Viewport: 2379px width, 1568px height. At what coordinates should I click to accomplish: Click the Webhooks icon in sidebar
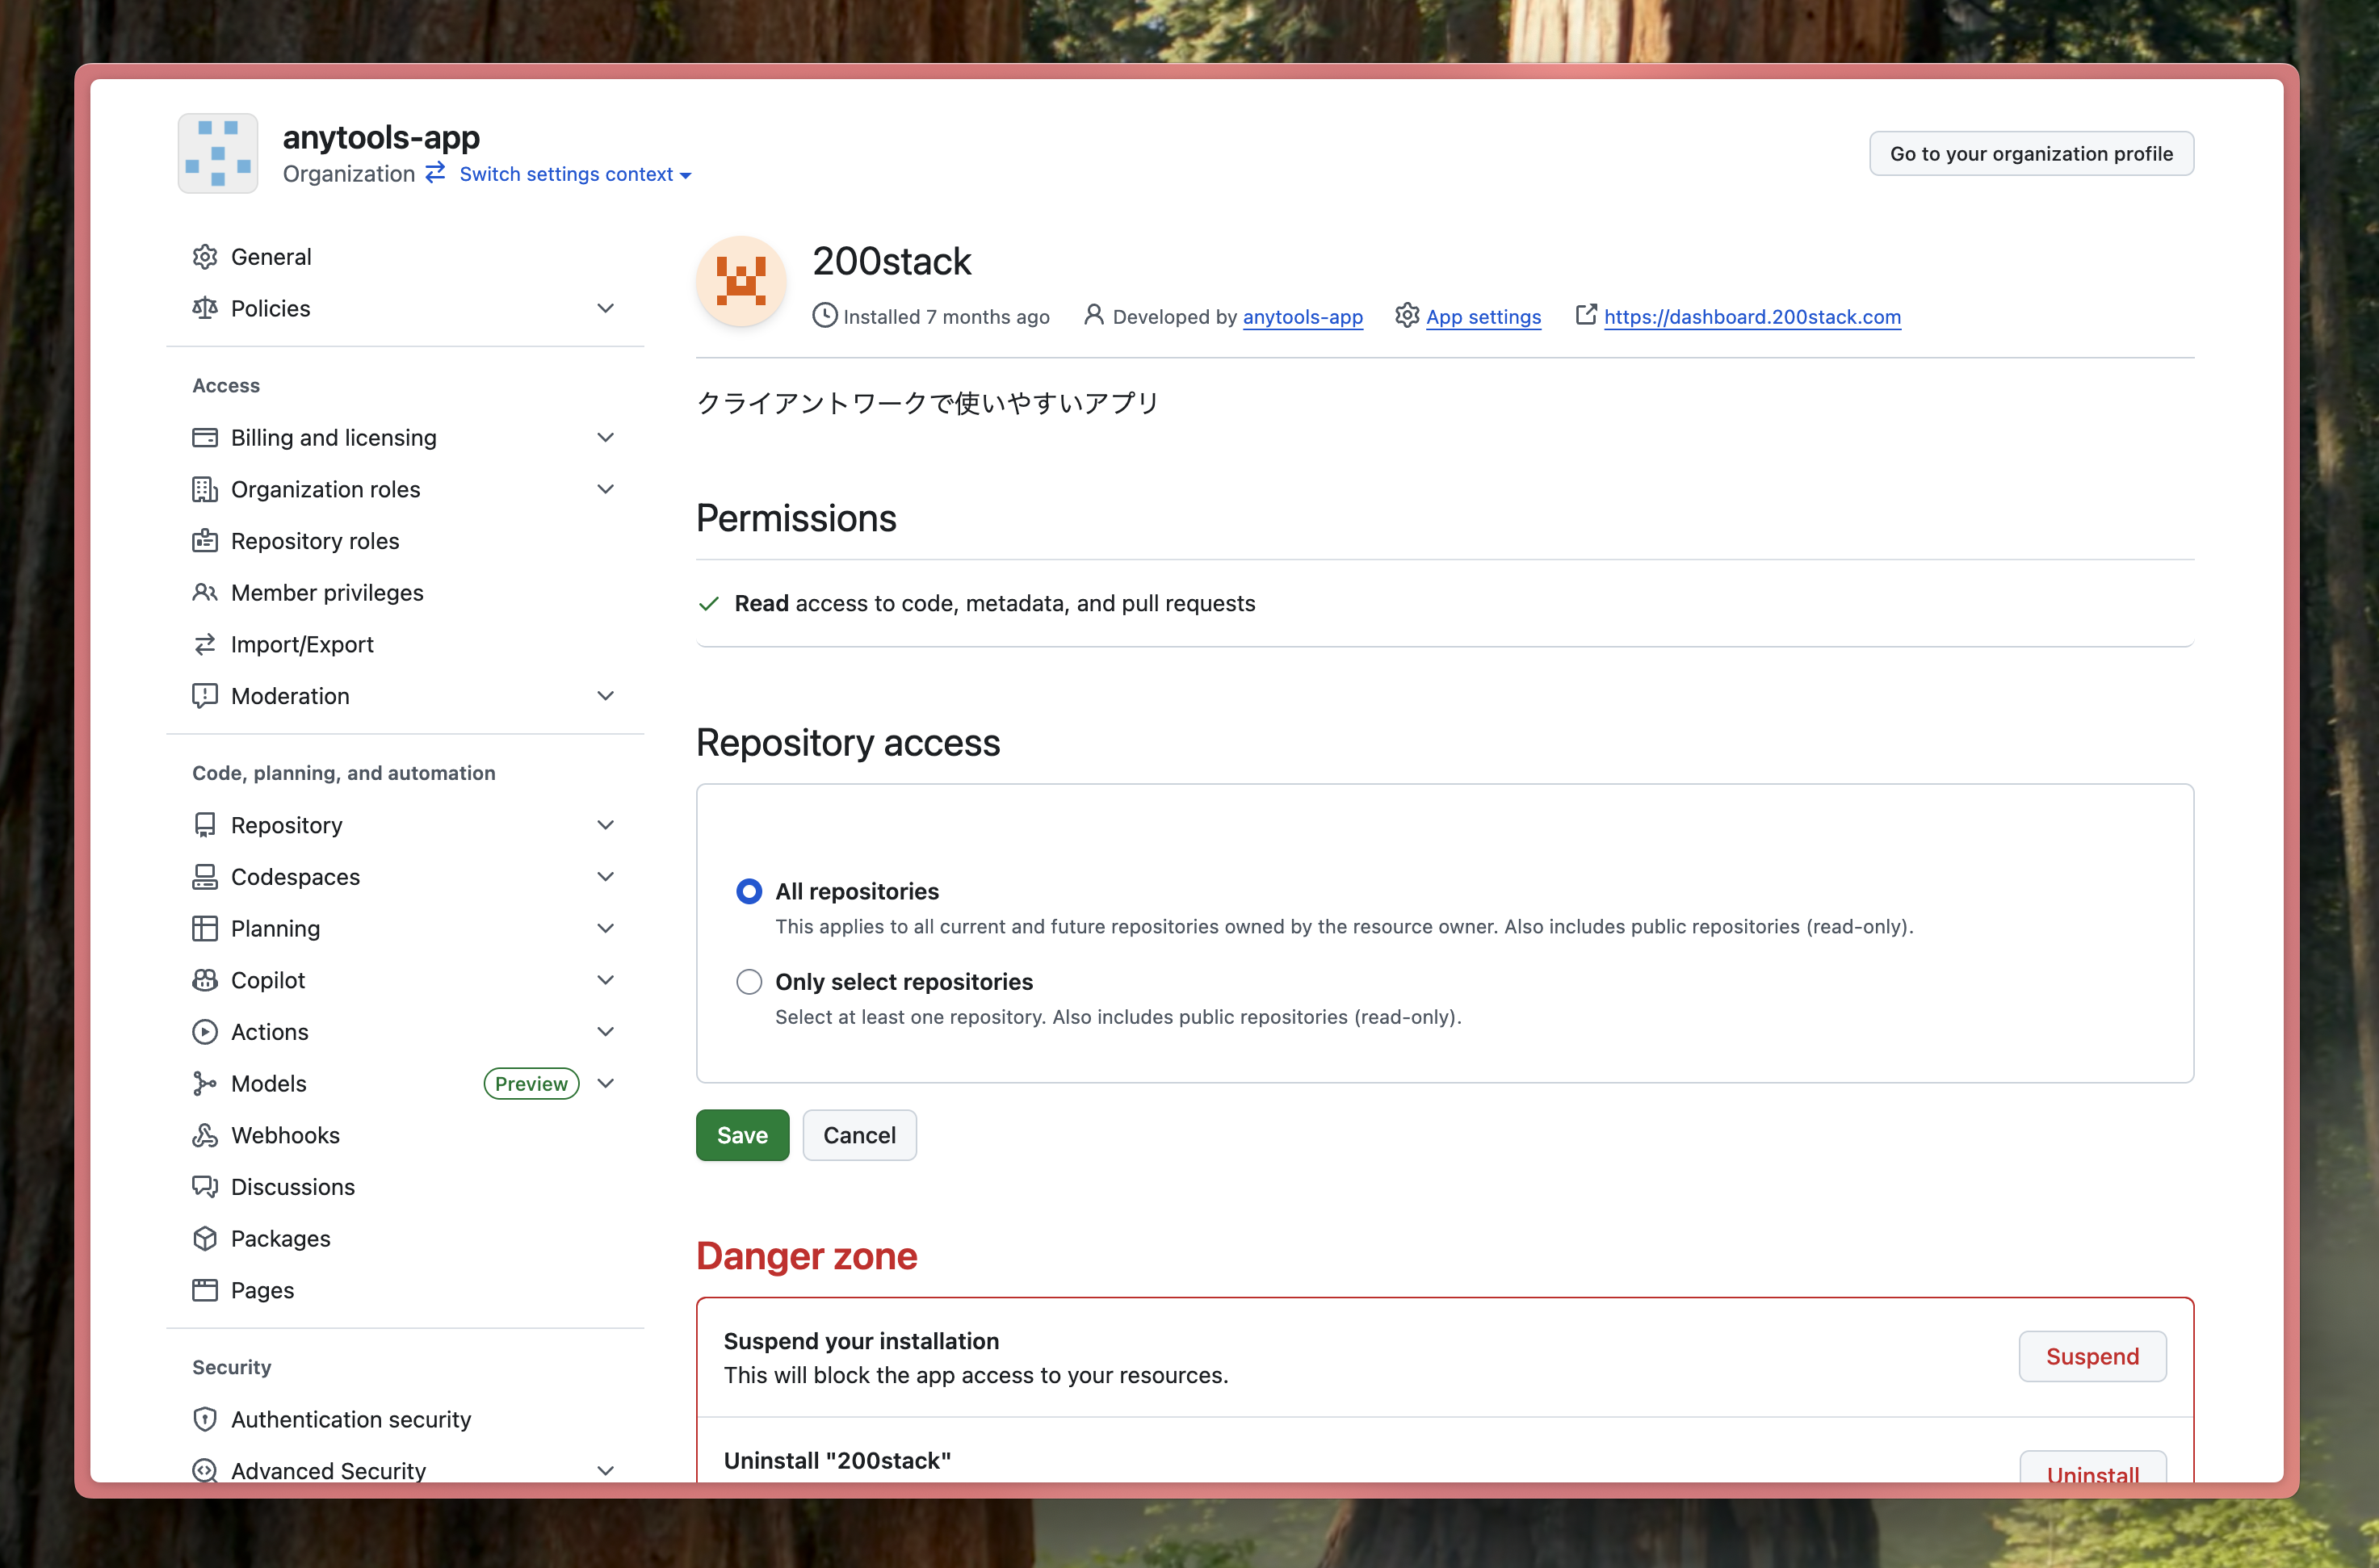pyautogui.click(x=205, y=1135)
